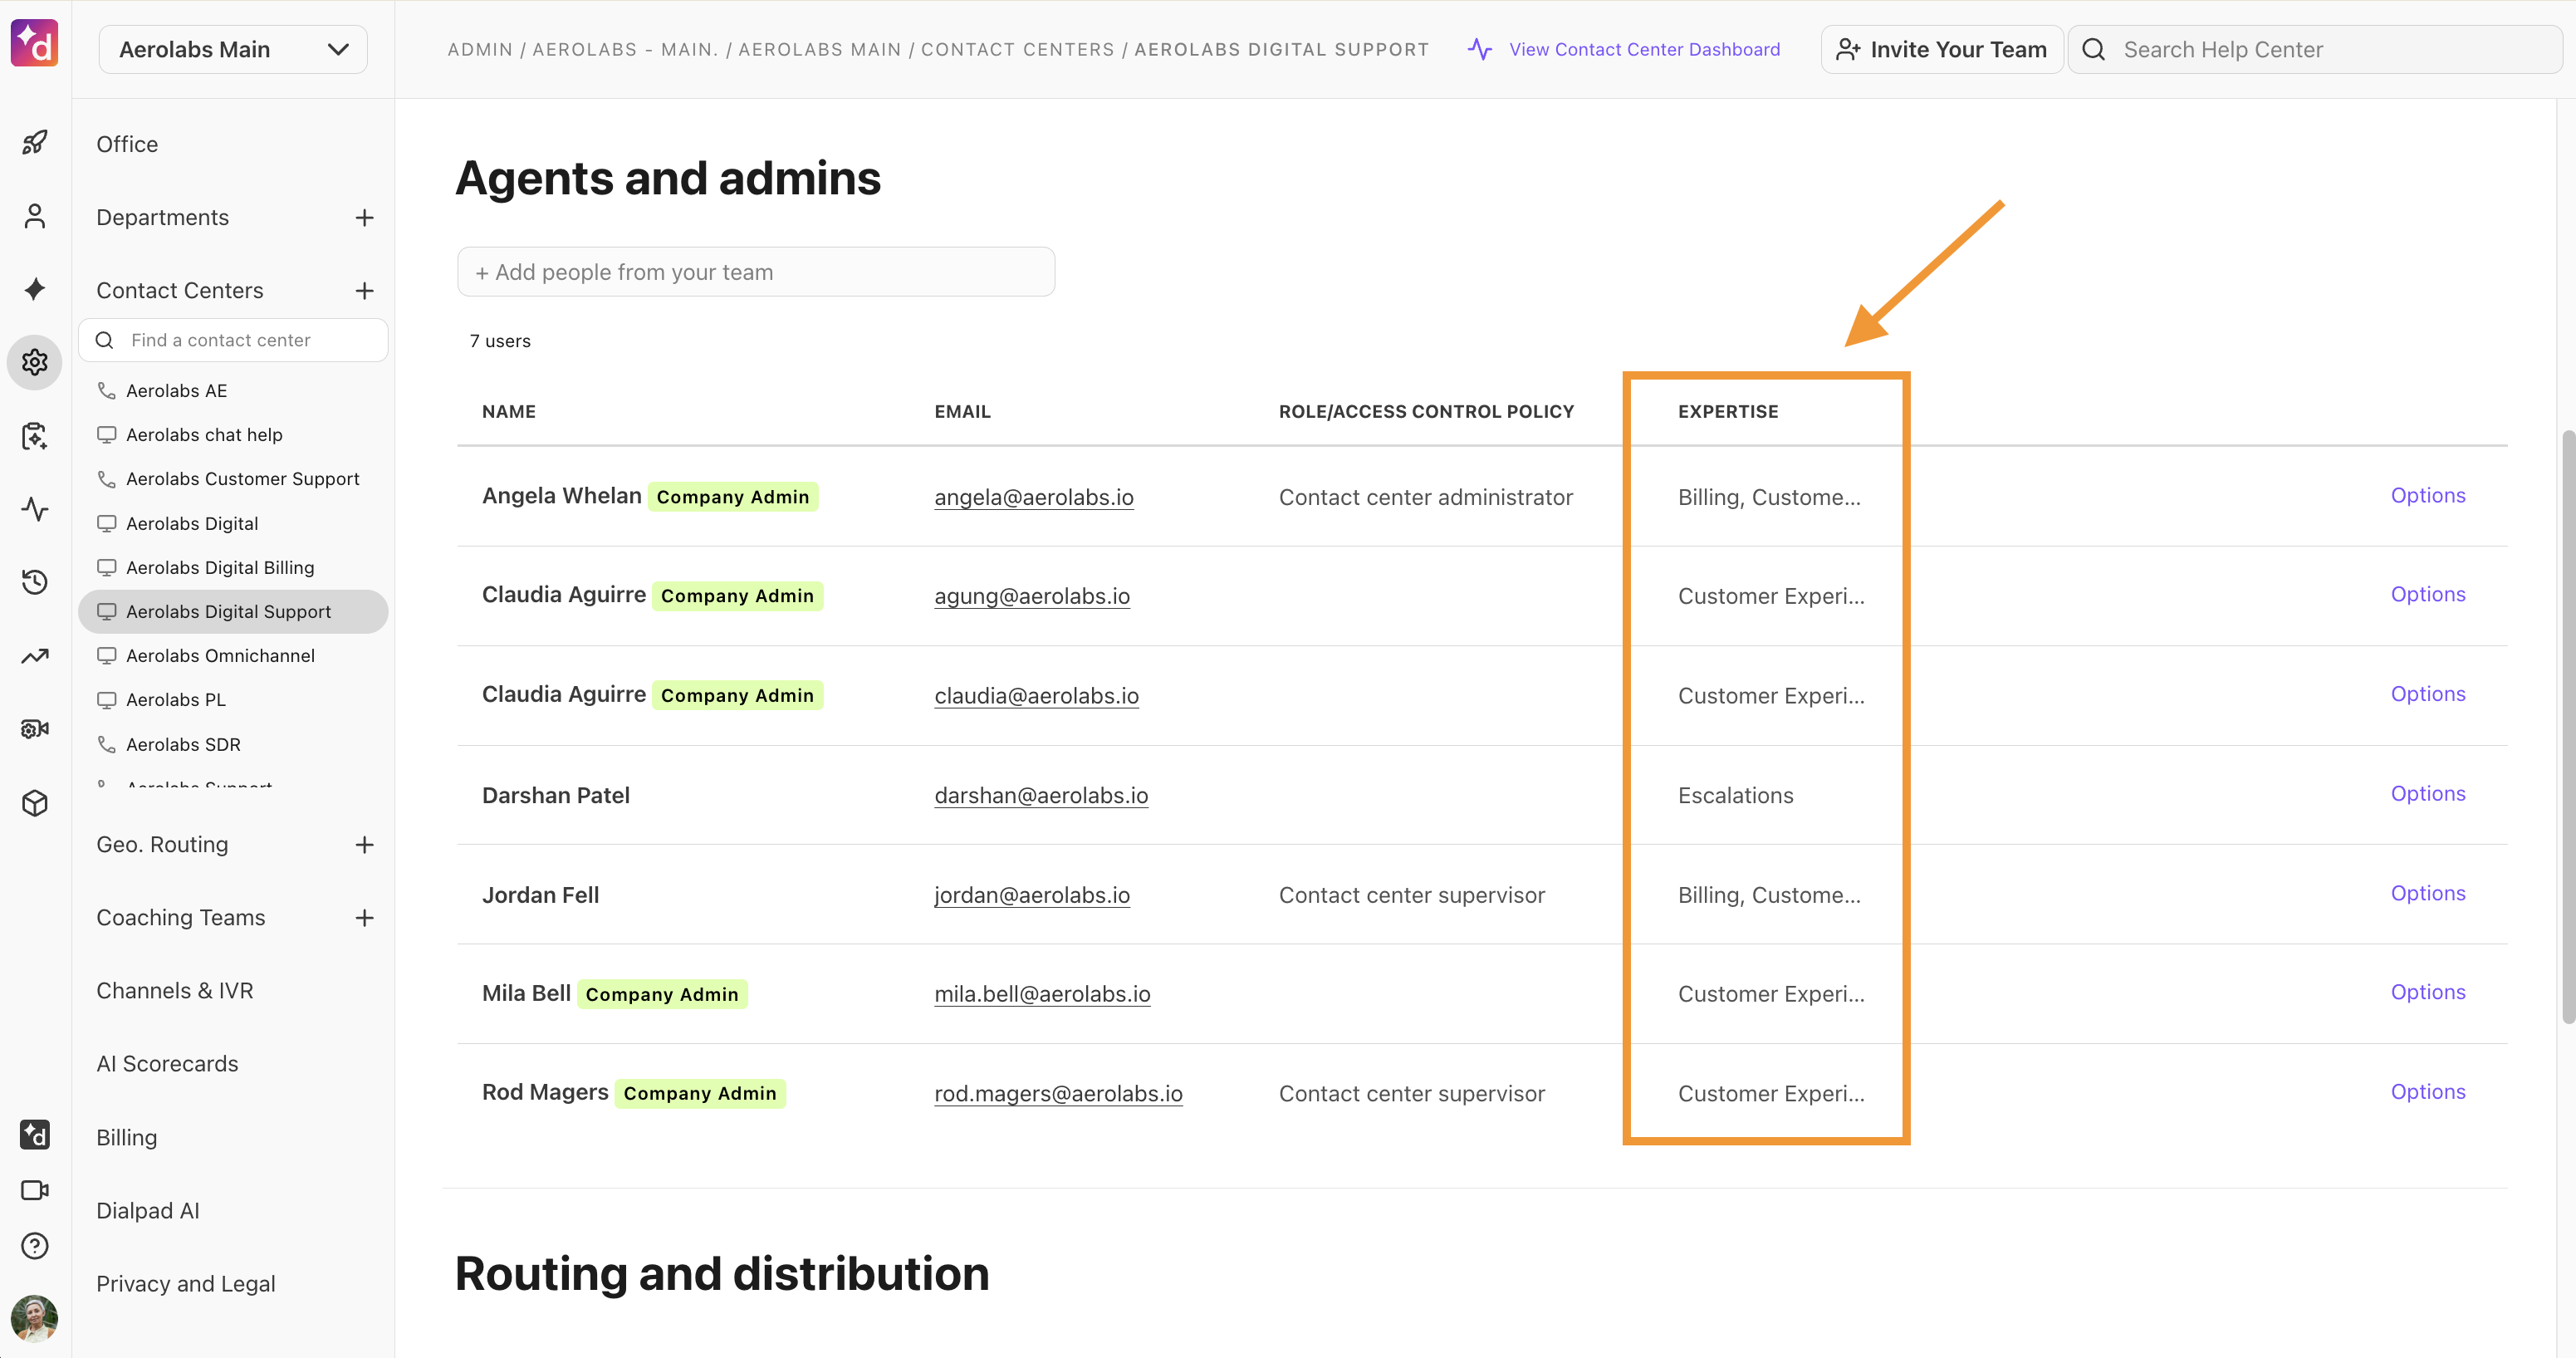Click the rod.magers@aerolabs.io email link

pos(1058,1093)
